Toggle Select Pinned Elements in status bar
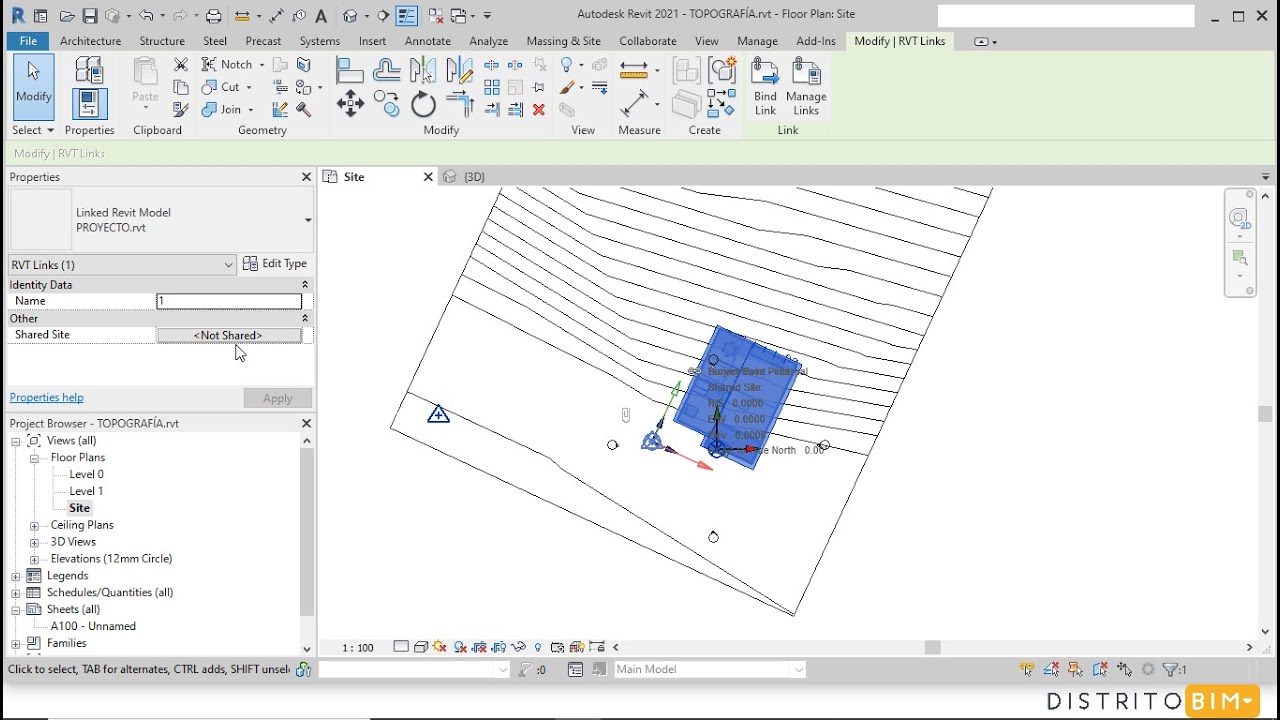Screen dimensions: 1280x720 1075,669
